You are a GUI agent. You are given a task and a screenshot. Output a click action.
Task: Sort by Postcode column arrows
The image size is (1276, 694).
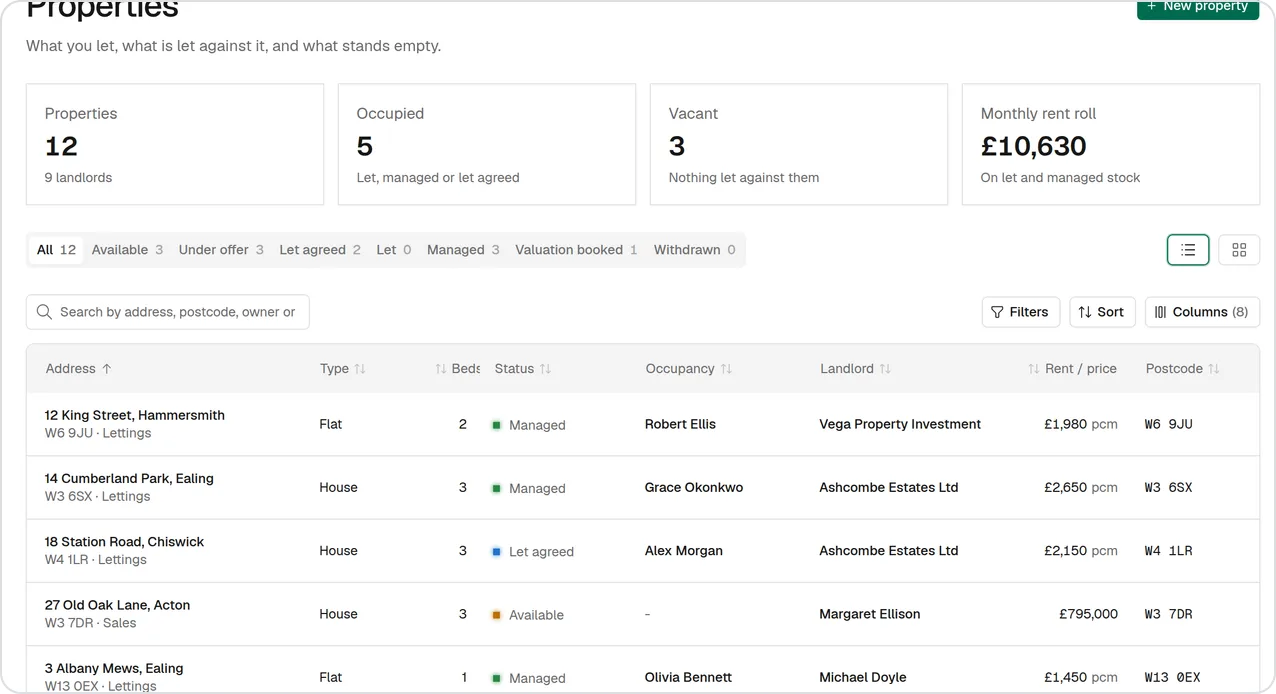tap(1214, 369)
